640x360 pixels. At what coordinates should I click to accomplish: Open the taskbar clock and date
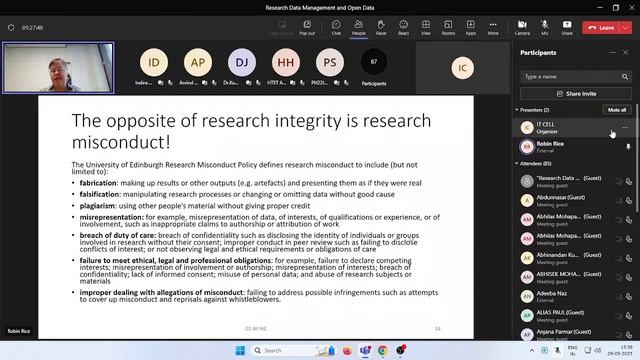620,350
